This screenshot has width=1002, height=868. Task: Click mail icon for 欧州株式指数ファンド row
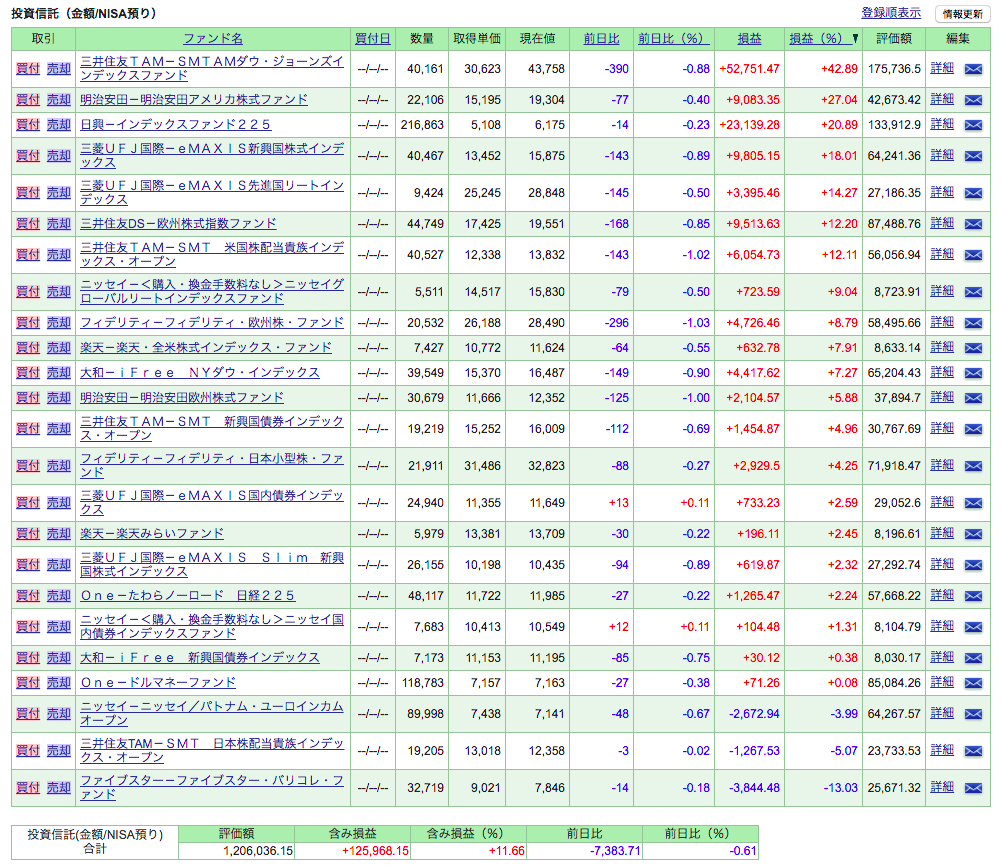973,224
